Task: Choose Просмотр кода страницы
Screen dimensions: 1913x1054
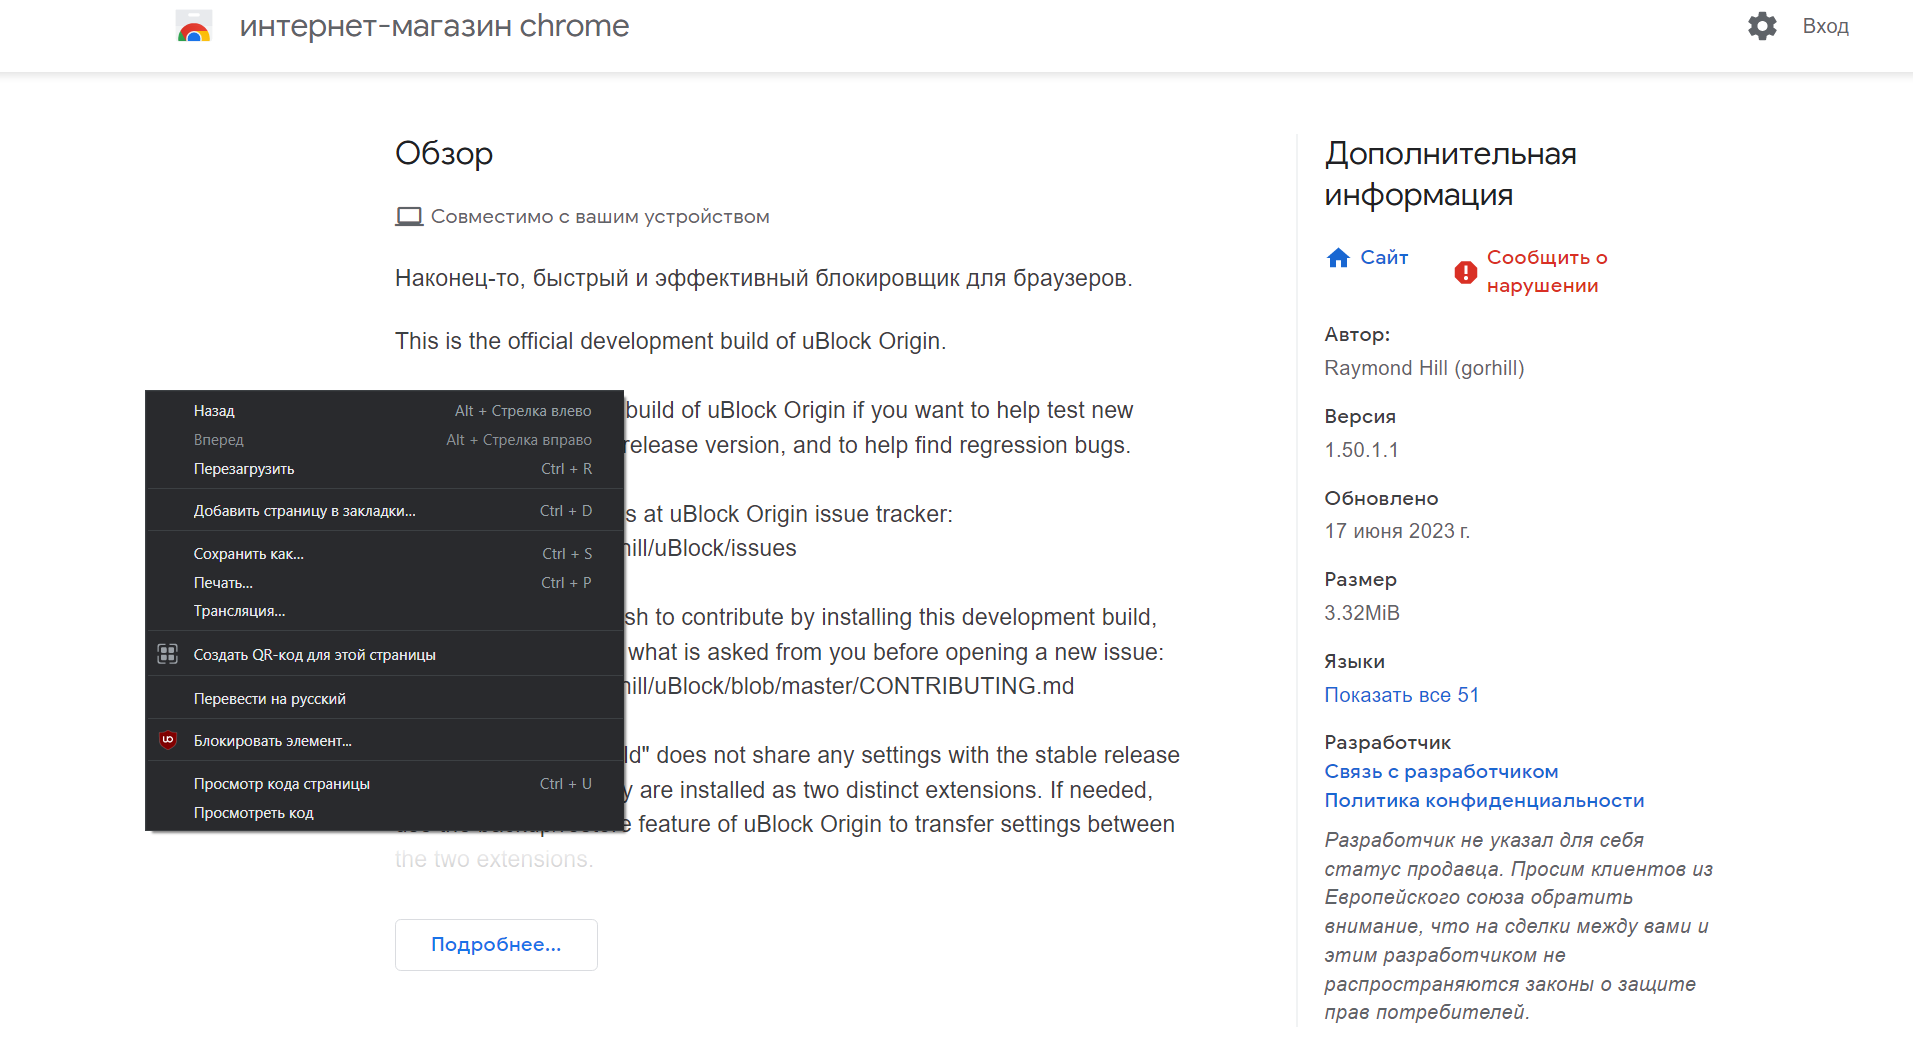Action: click(x=385, y=784)
